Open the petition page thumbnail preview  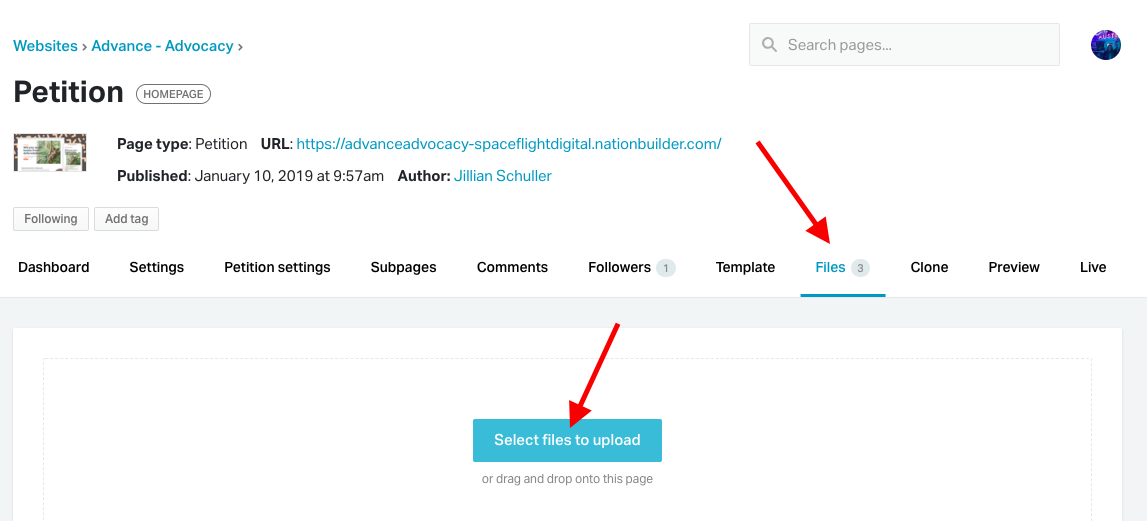(x=50, y=152)
